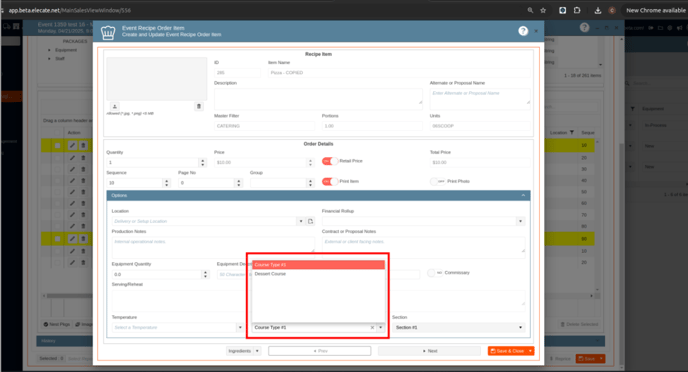Click the Sequence spinner arrows

[166, 183]
